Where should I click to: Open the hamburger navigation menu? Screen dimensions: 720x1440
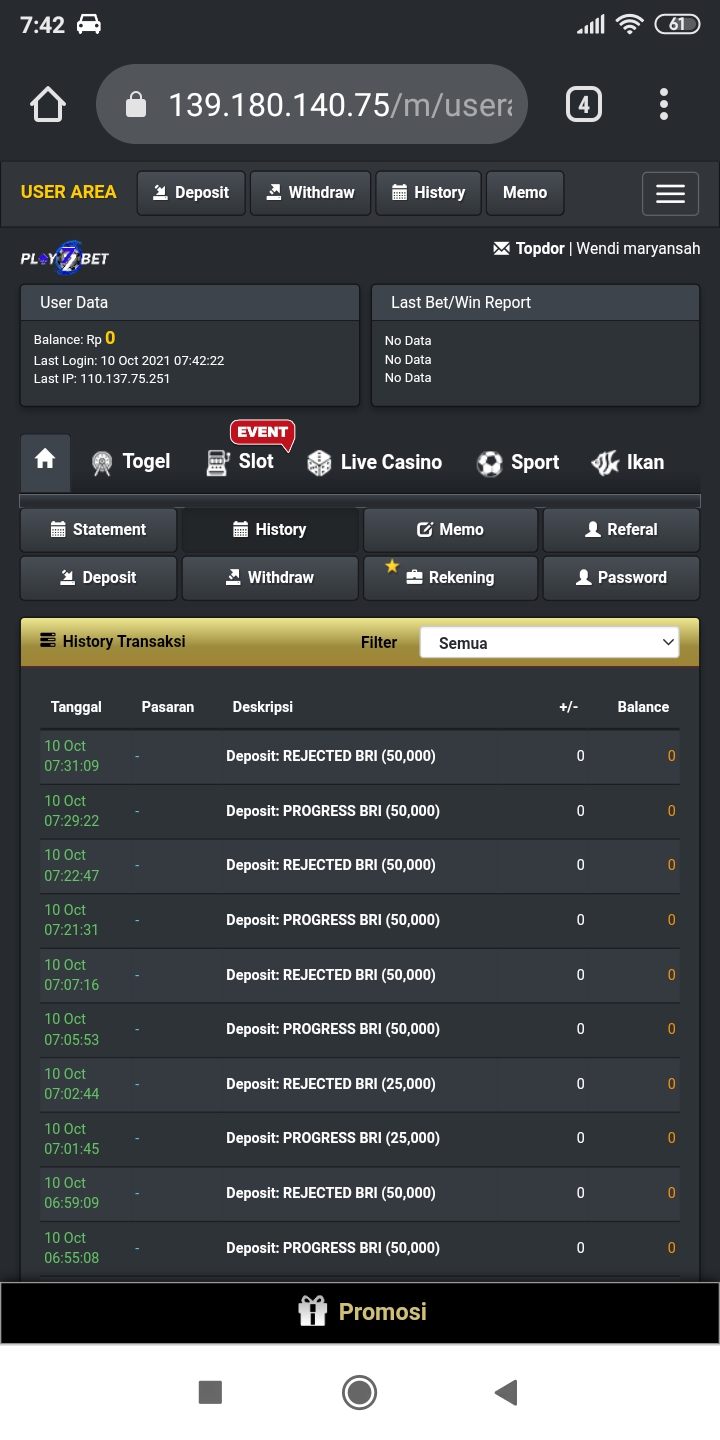click(x=670, y=194)
